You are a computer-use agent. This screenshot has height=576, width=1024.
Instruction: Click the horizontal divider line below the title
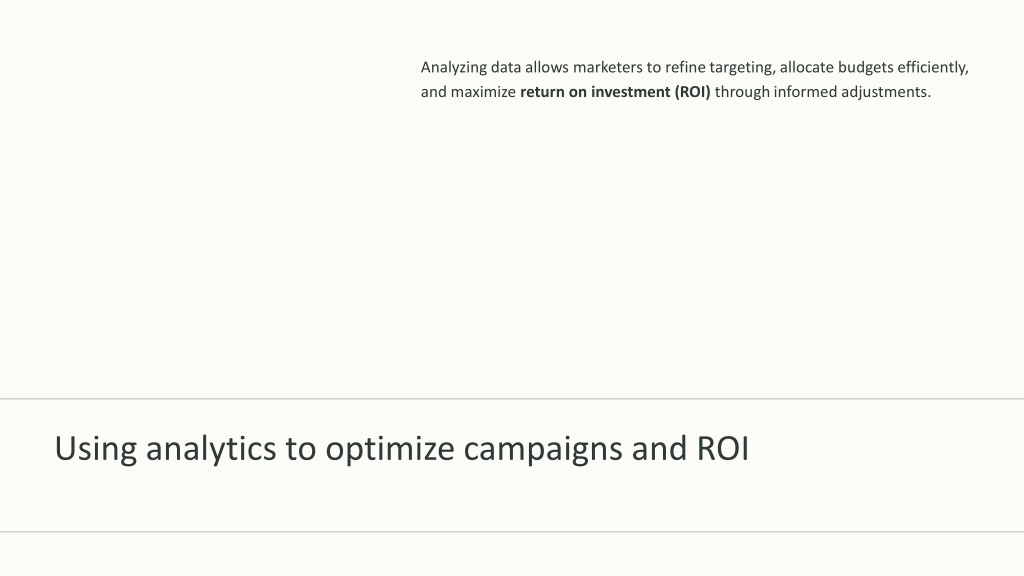(x=512, y=532)
